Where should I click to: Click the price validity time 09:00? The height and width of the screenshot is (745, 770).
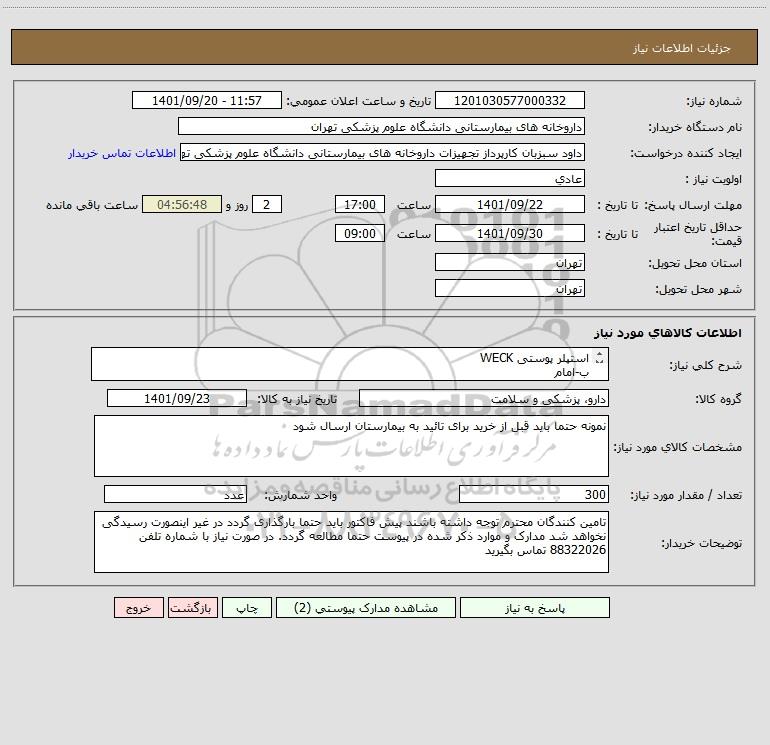click(359, 233)
